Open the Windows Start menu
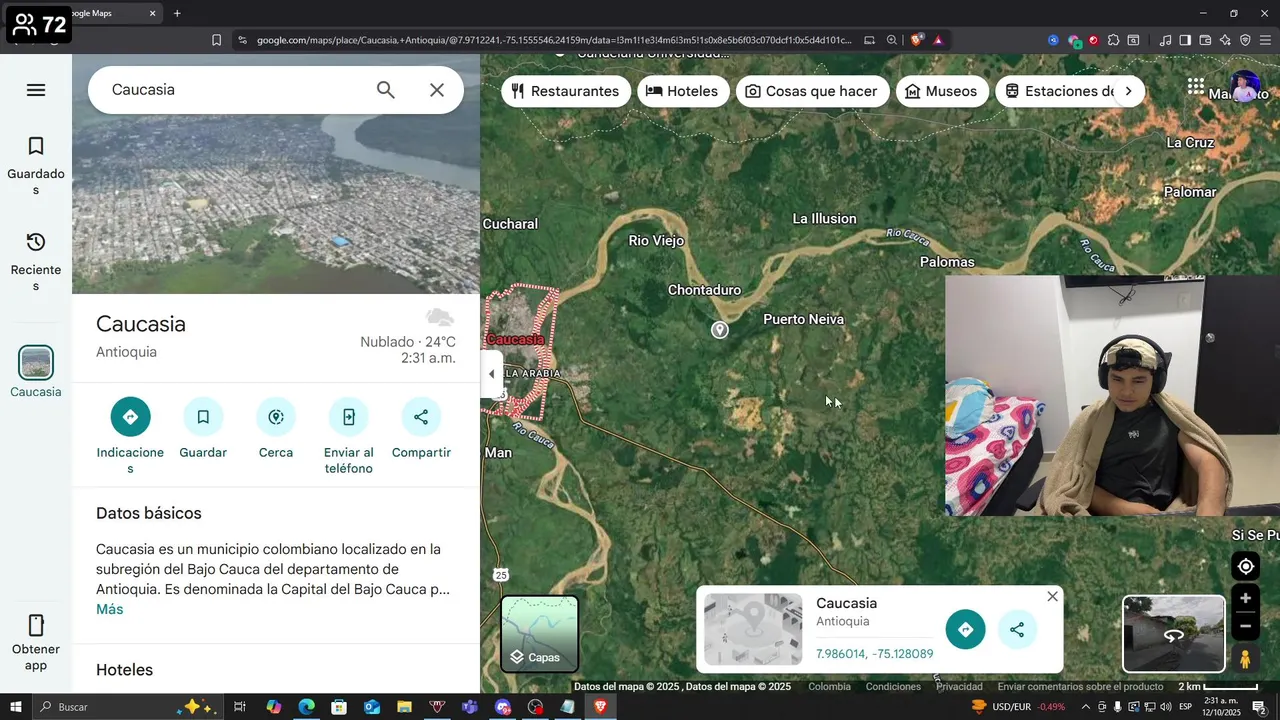Viewport: 1280px width, 720px height. tap(16, 707)
